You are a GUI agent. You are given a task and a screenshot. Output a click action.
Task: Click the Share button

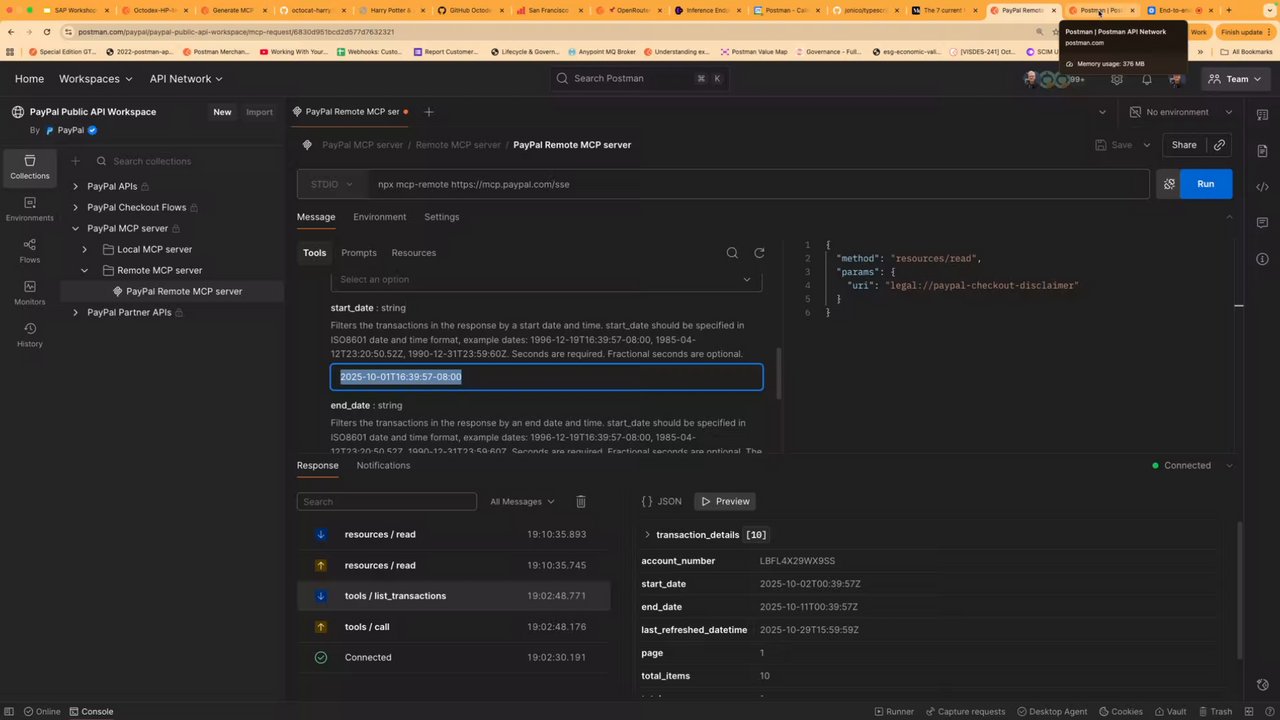[x=1184, y=145]
